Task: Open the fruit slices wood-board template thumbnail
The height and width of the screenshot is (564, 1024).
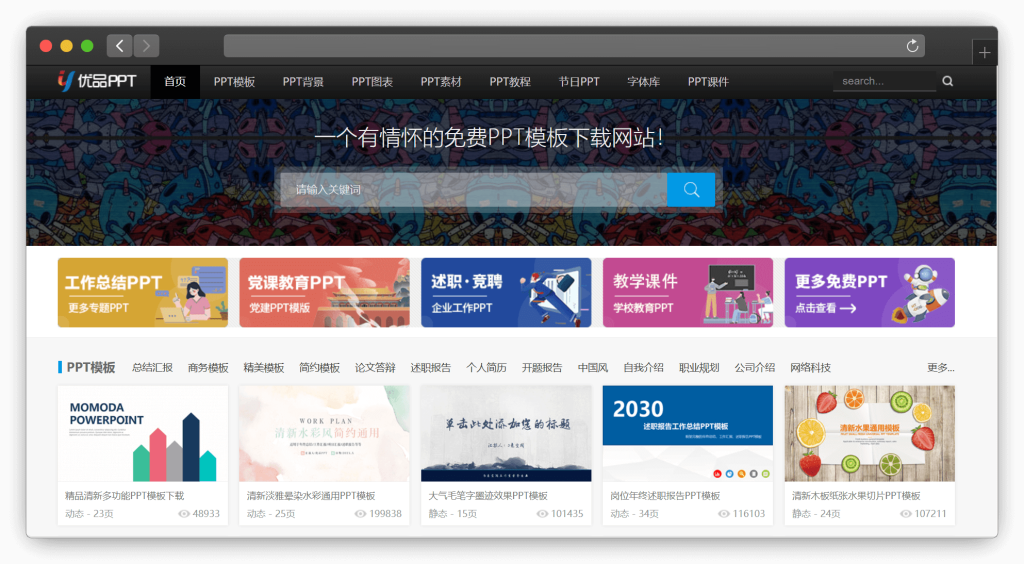Action: pyautogui.click(x=869, y=433)
